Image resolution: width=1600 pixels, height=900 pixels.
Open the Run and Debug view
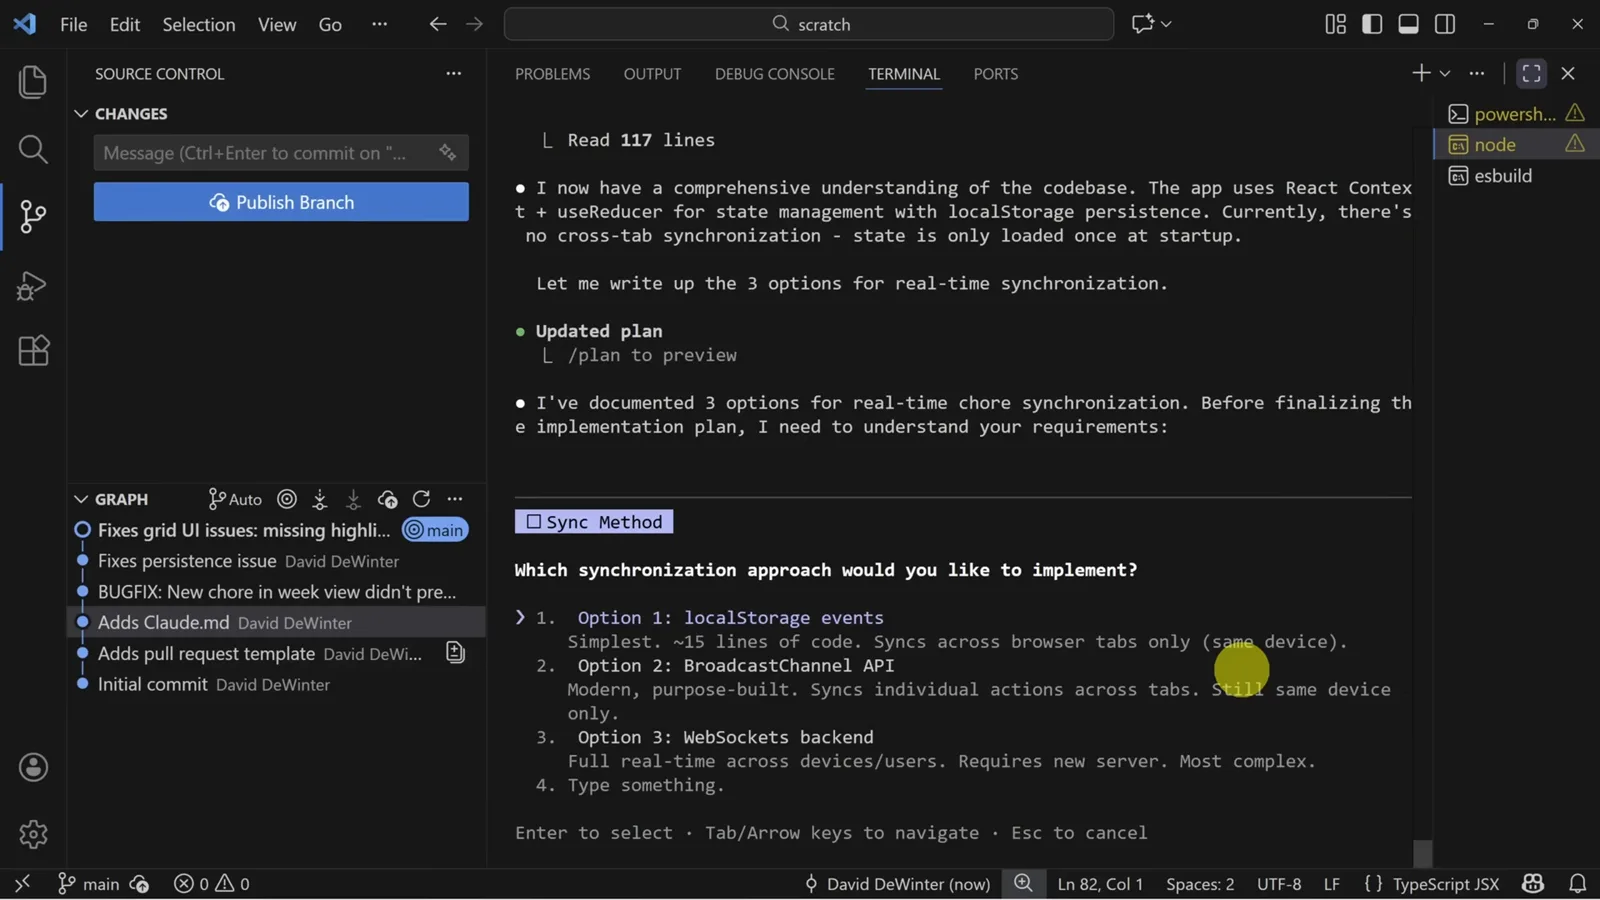(x=33, y=285)
